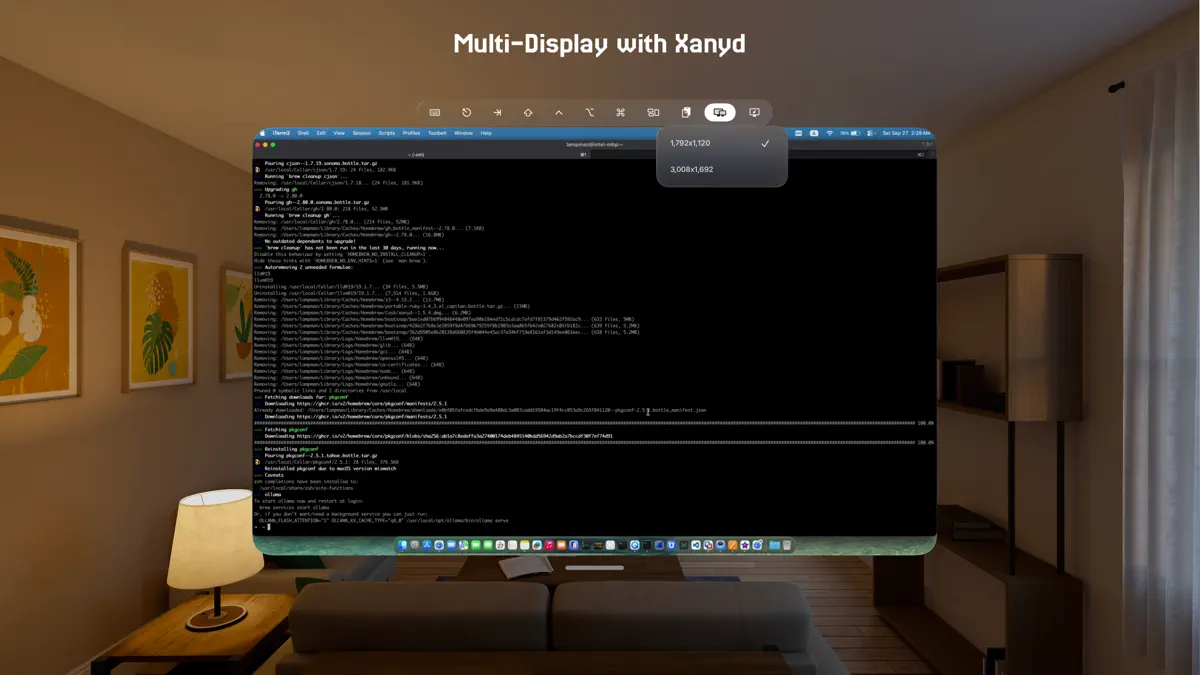Click the Option key icon in the control bar
Viewport: 1200px width, 675px height.
591,112
